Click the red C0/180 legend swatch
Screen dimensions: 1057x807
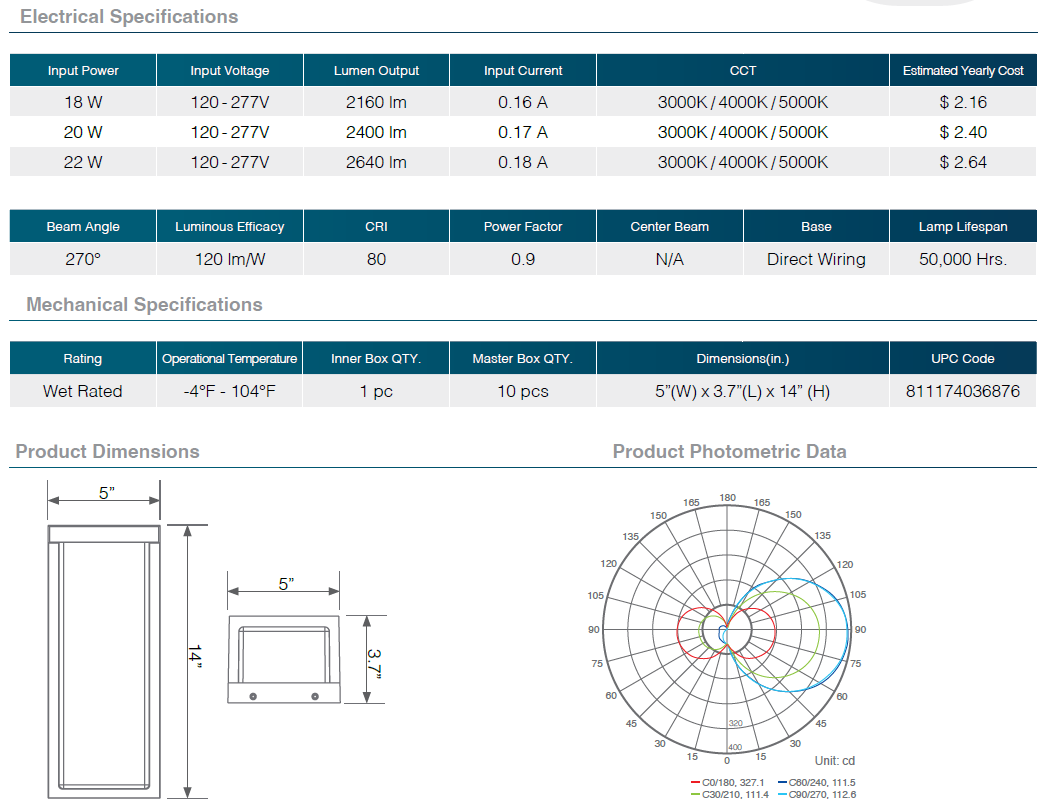click(x=695, y=783)
